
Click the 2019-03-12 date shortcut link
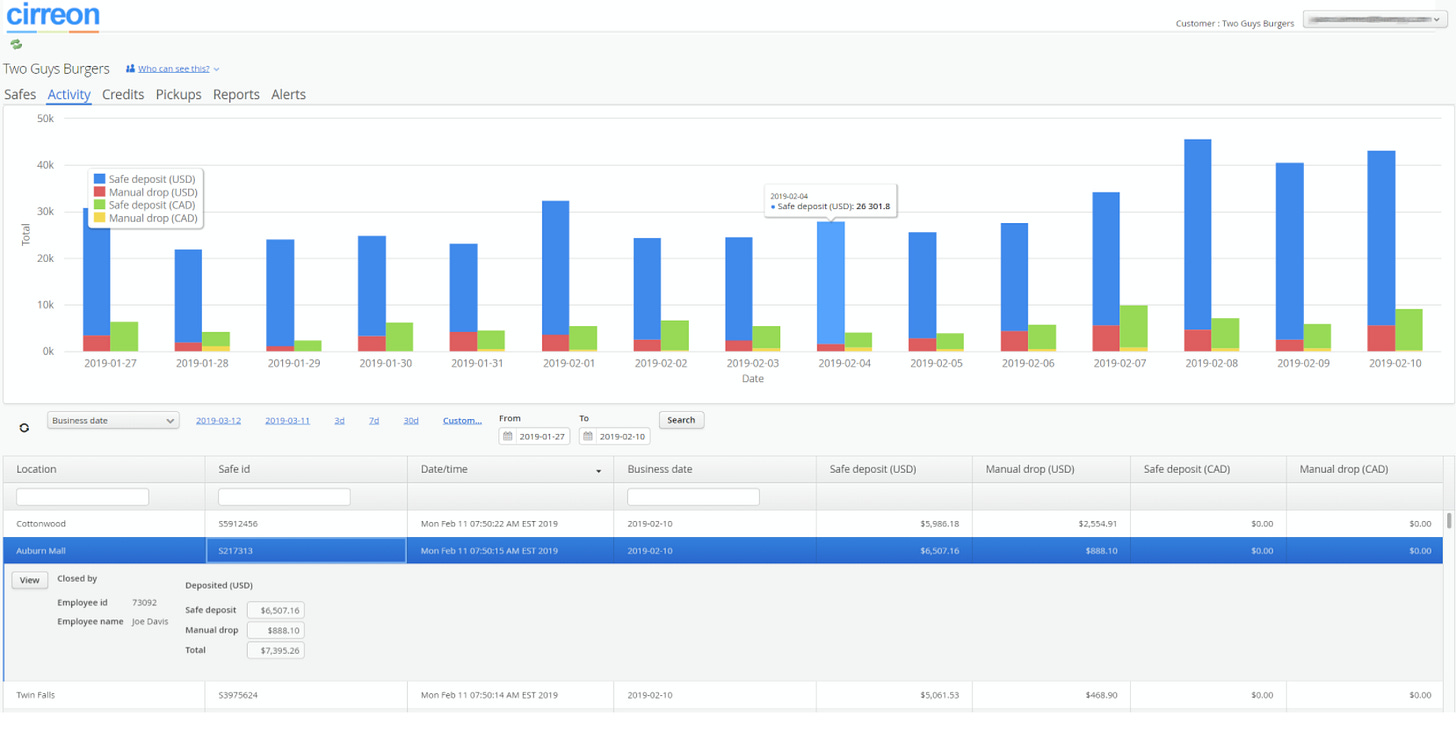[218, 421]
